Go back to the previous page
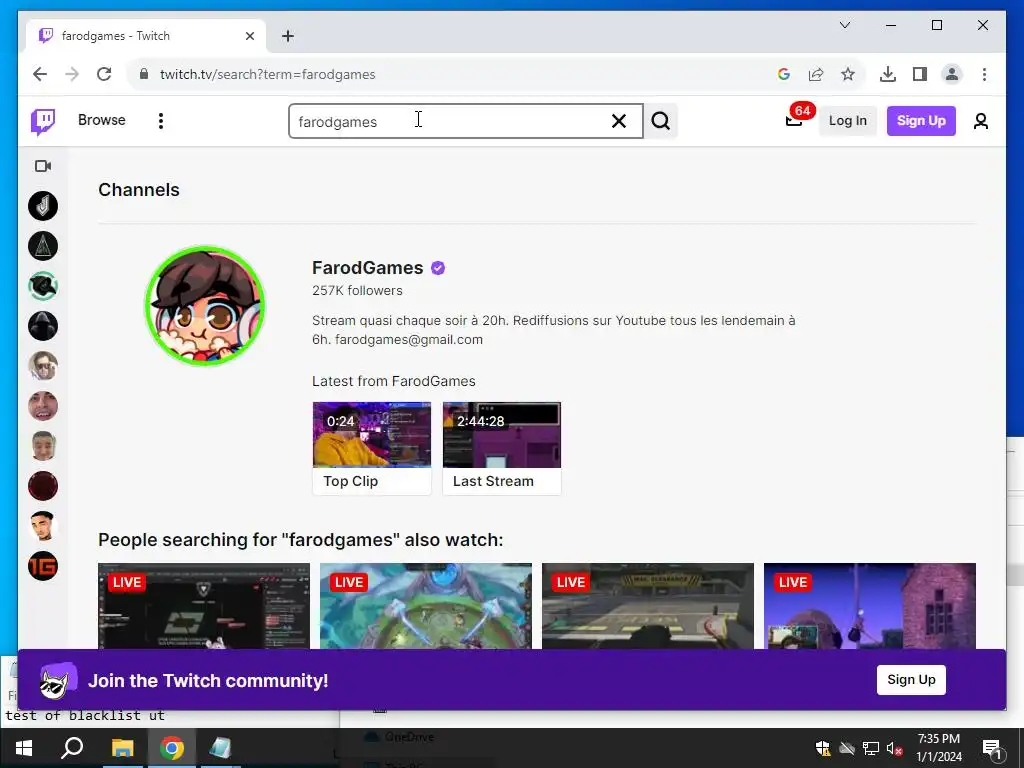Viewport: 1024px width, 768px height. pyautogui.click(x=40, y=74)
